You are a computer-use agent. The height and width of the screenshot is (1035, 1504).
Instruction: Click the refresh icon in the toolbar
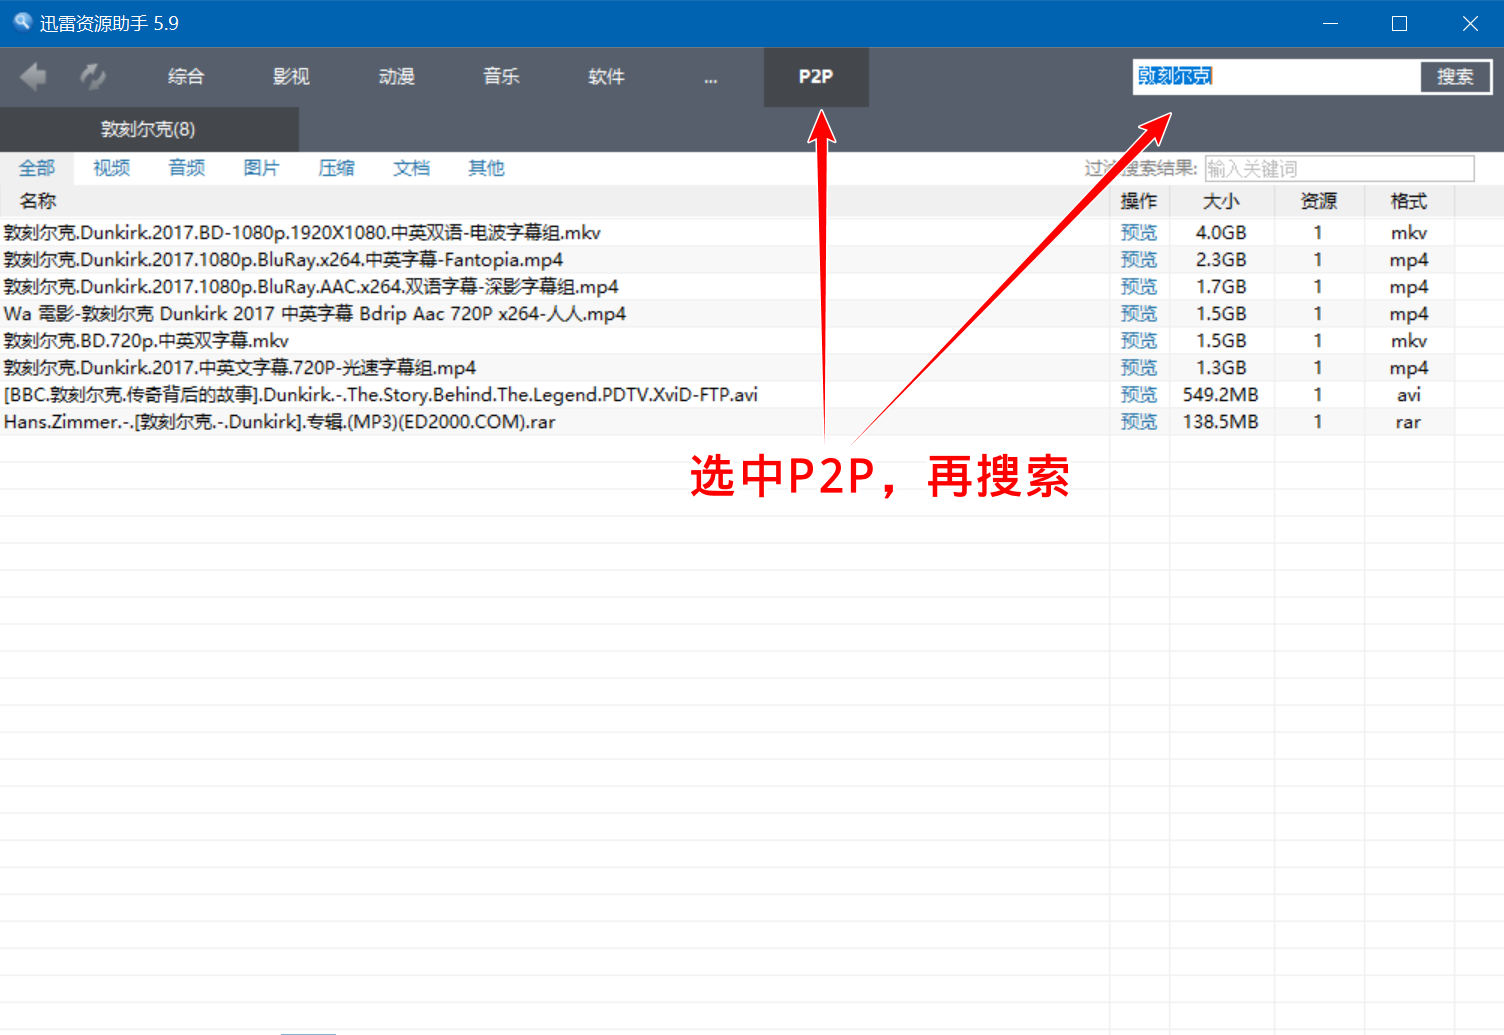[x=93, y=76]
